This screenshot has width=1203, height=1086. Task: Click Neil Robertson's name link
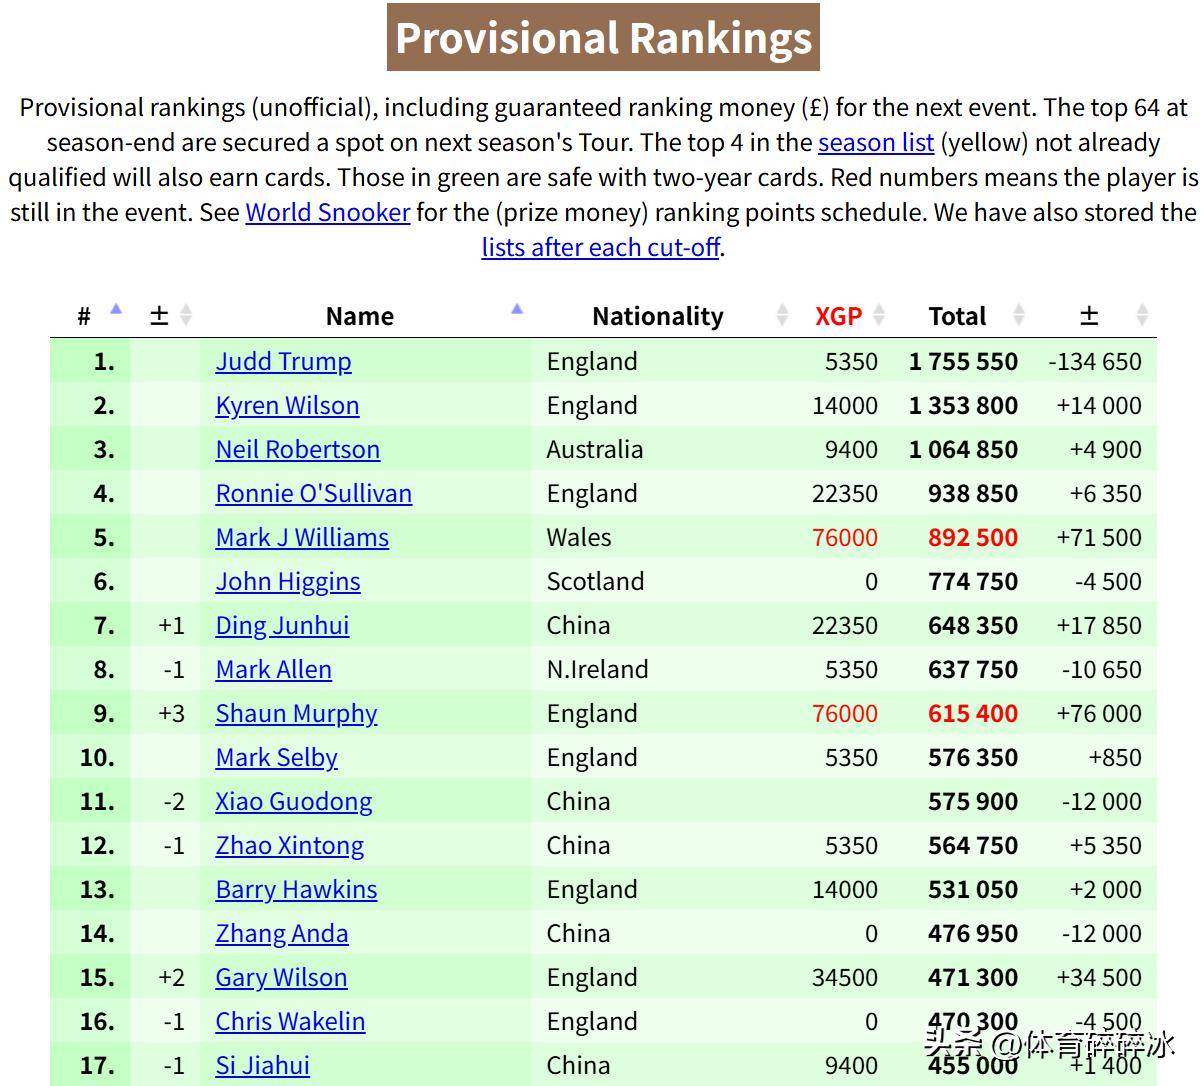(297, 450)
